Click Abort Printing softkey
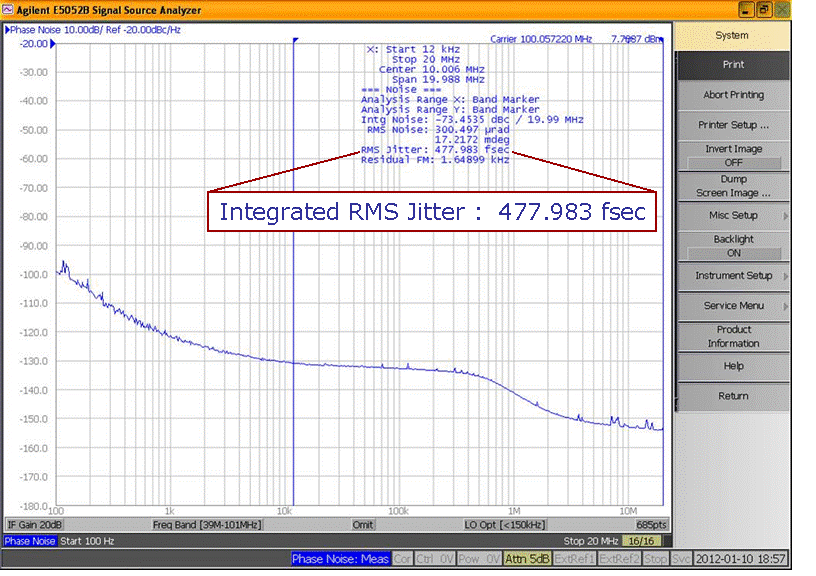816x576 pixels. 732,95
